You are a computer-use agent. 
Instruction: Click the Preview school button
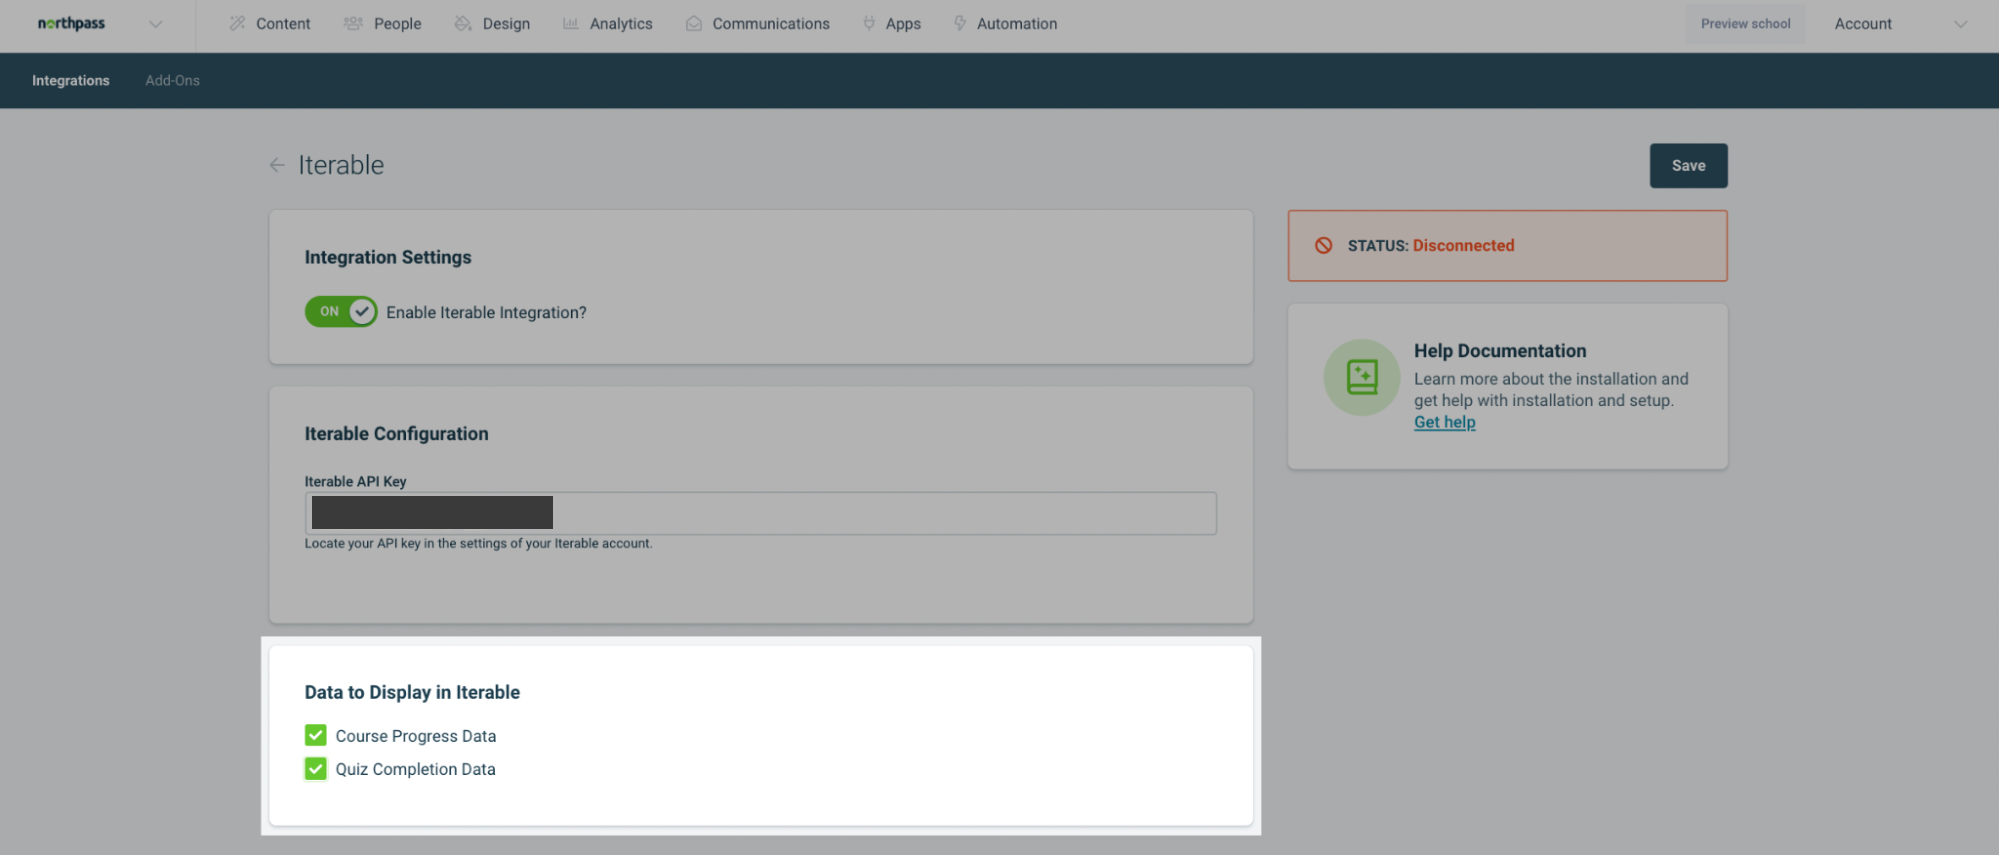(1745, 24)
